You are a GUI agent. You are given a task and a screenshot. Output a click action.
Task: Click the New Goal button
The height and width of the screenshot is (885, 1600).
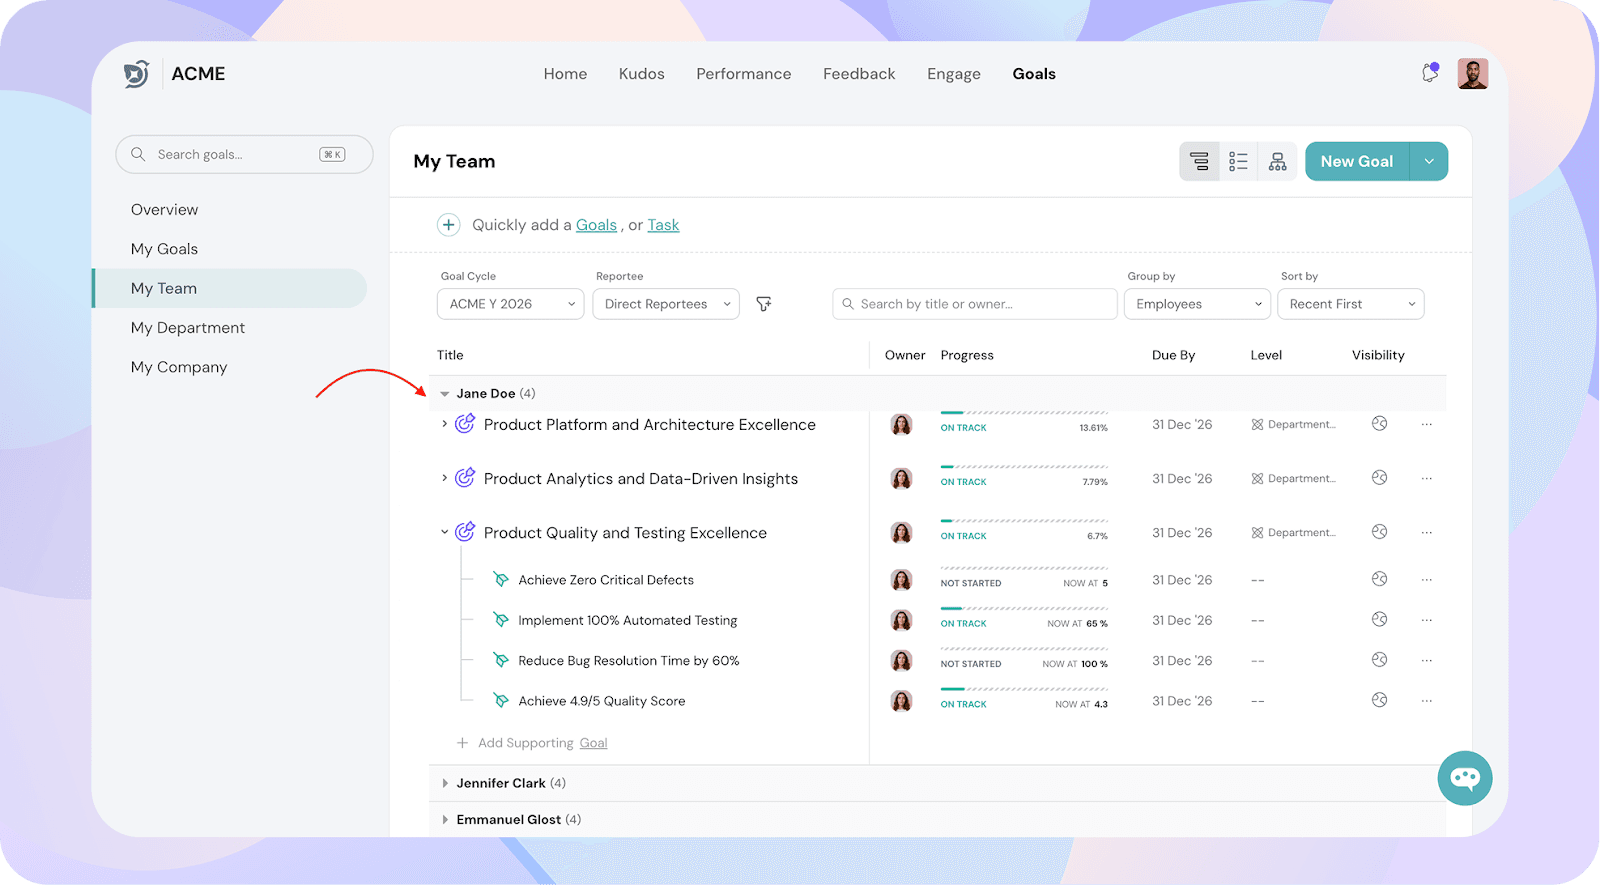1357,161
